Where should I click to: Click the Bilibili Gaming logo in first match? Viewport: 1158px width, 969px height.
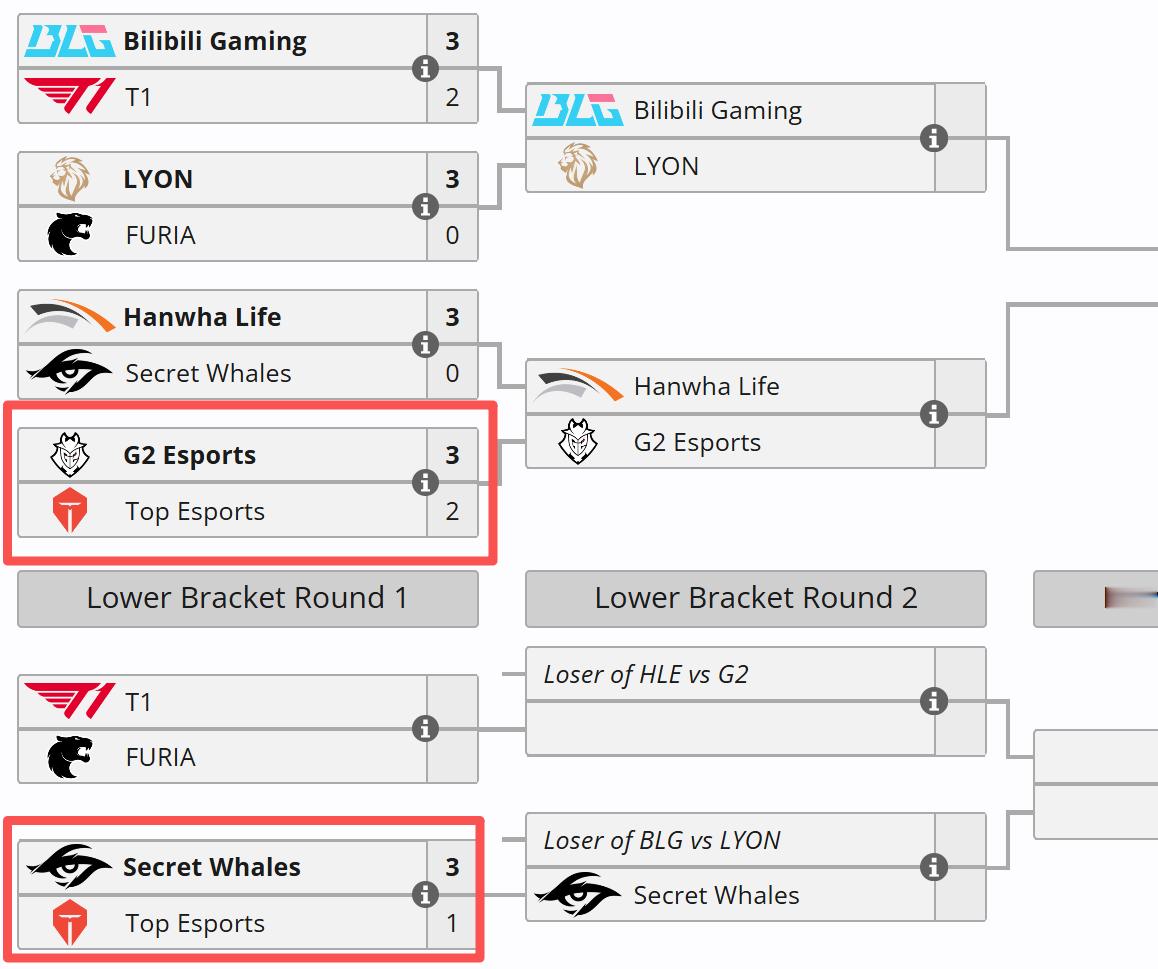pos(69,41)
